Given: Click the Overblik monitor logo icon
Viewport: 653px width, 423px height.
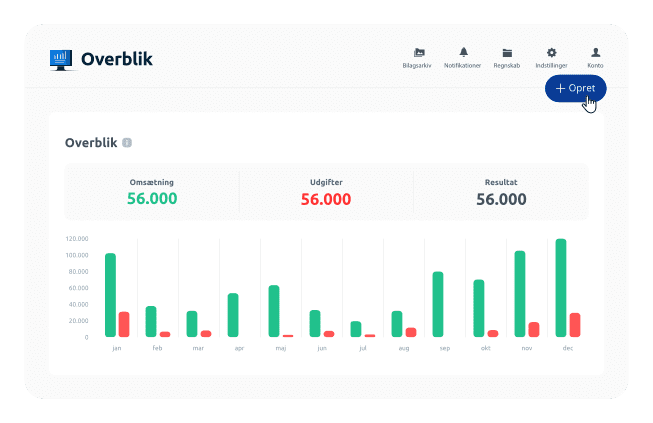Looking at the screenshot, I should pos(61,59).
